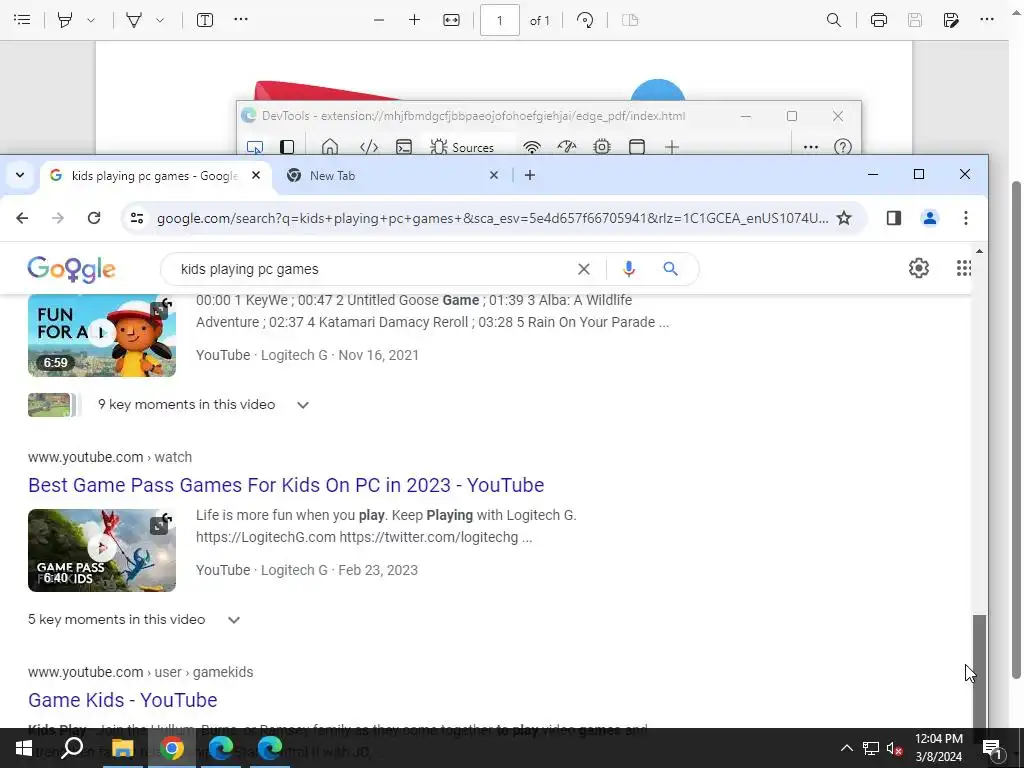The height and width of the screenshot is (768, 1024).
Task: Expand erase tool options dropdown
Action: (160, 20)
